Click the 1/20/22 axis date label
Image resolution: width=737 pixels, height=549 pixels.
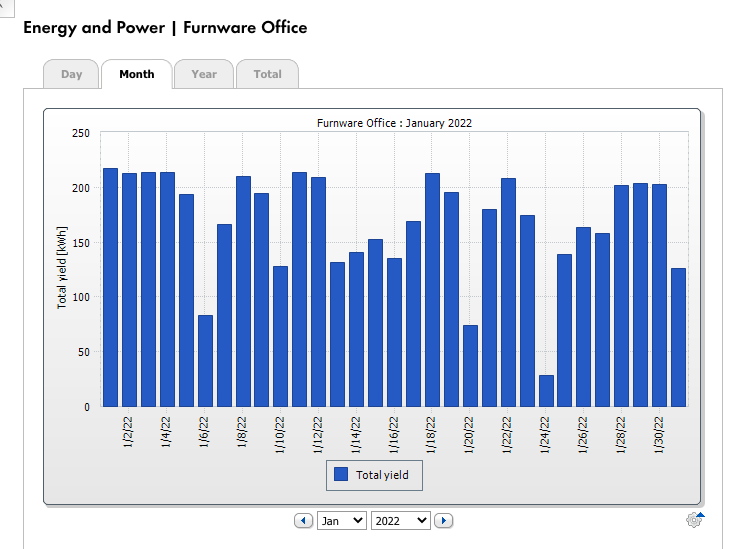click(469, 435)
